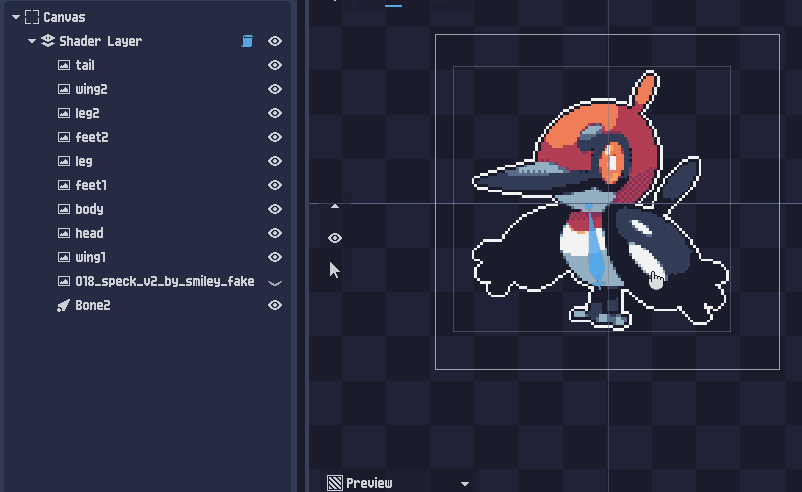Toggle visibility of Shader Layer

[x=275, y=41]
